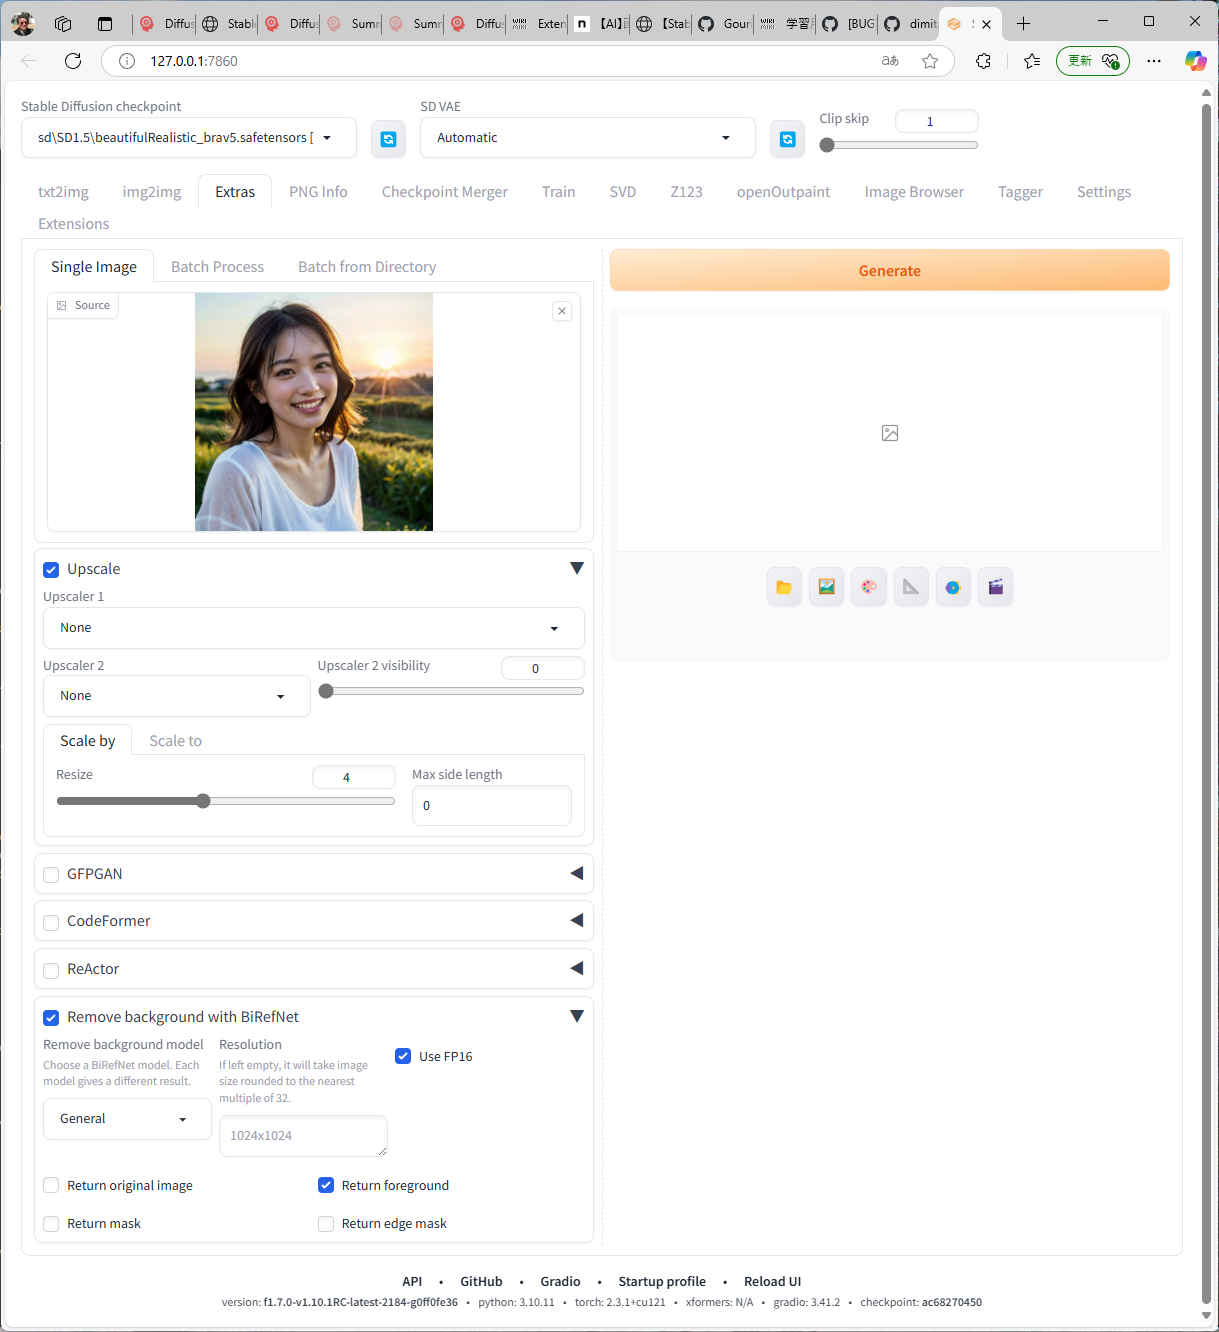1219x1332 pixels.
Task: Refresh the Stable Diffusion checkpoint list
Action: 388,139
